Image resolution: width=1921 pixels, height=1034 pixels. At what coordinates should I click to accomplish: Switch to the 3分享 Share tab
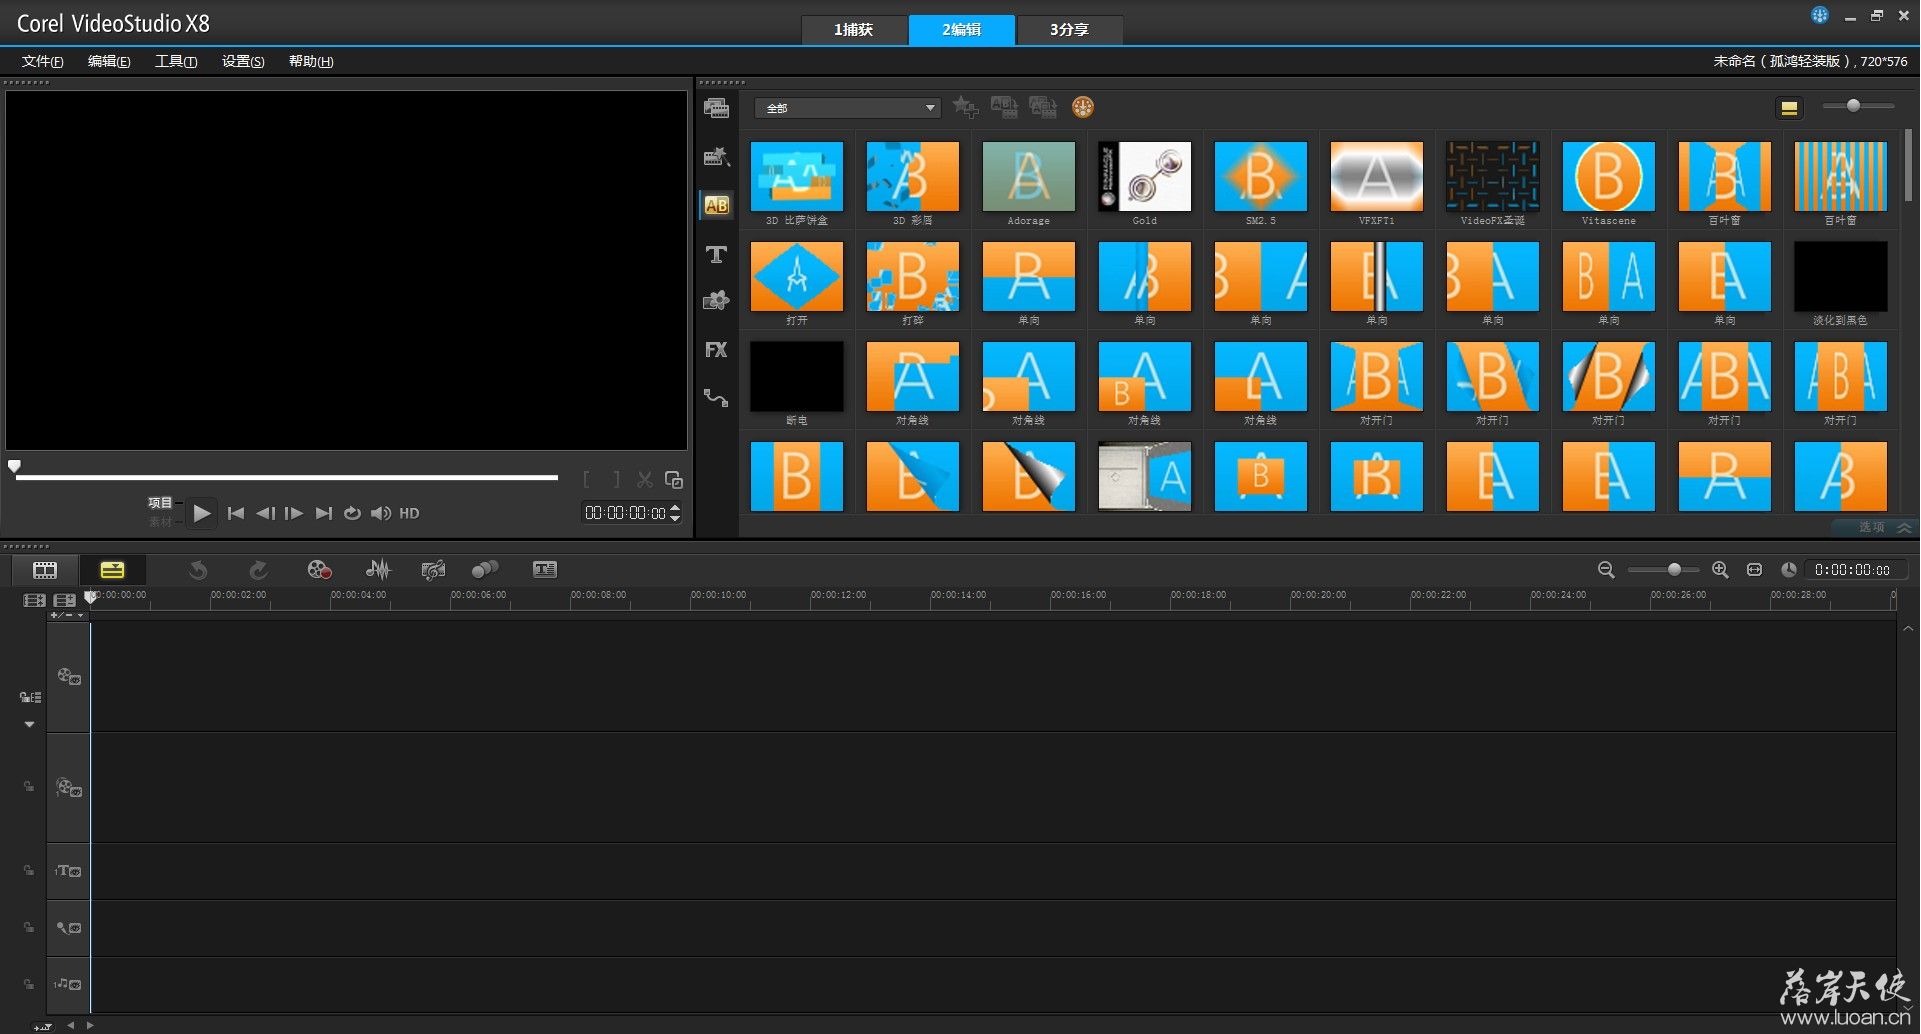[x=1069, y=30]
